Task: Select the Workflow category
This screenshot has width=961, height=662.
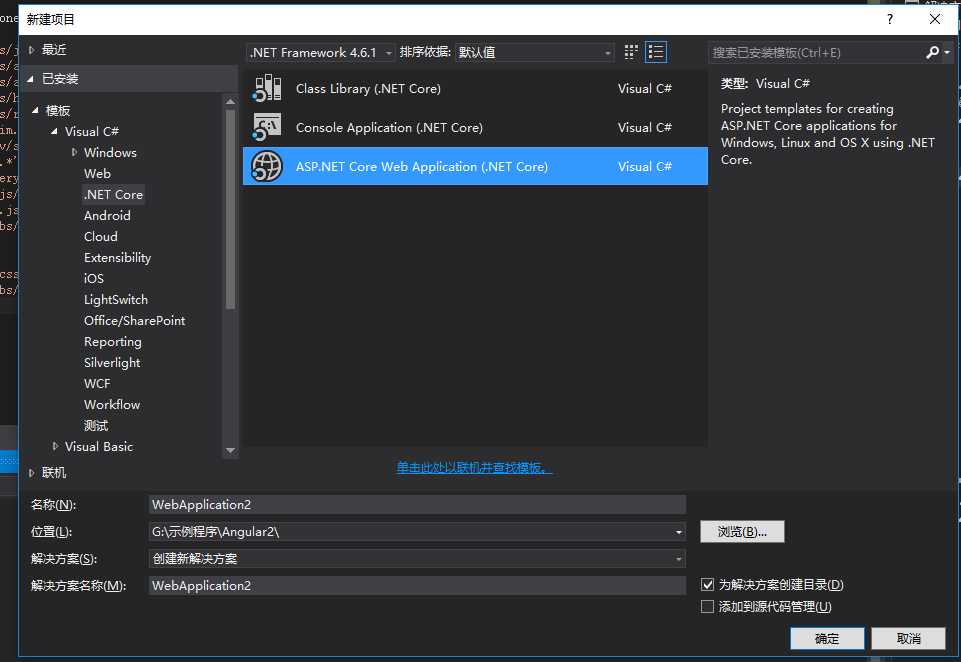Action: (x=112, y=404)
